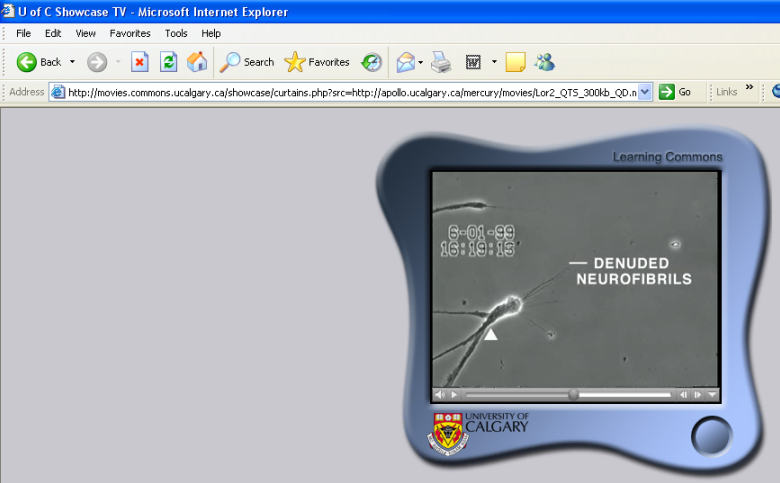Screen dimensions: 780x483
Task: Click the video progress slider knob
Action: click(x=573, y=395)
